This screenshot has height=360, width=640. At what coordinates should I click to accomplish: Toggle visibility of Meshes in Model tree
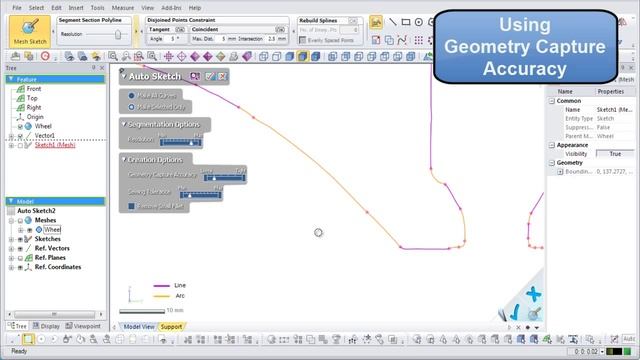pos(20,220)
